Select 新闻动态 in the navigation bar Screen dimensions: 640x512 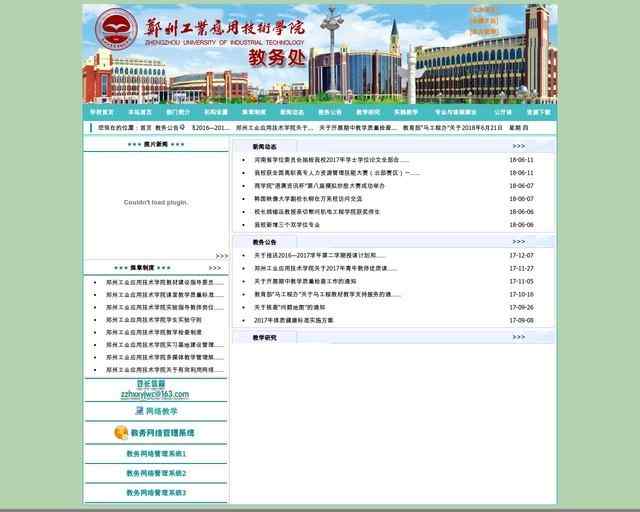click(292, 112)
